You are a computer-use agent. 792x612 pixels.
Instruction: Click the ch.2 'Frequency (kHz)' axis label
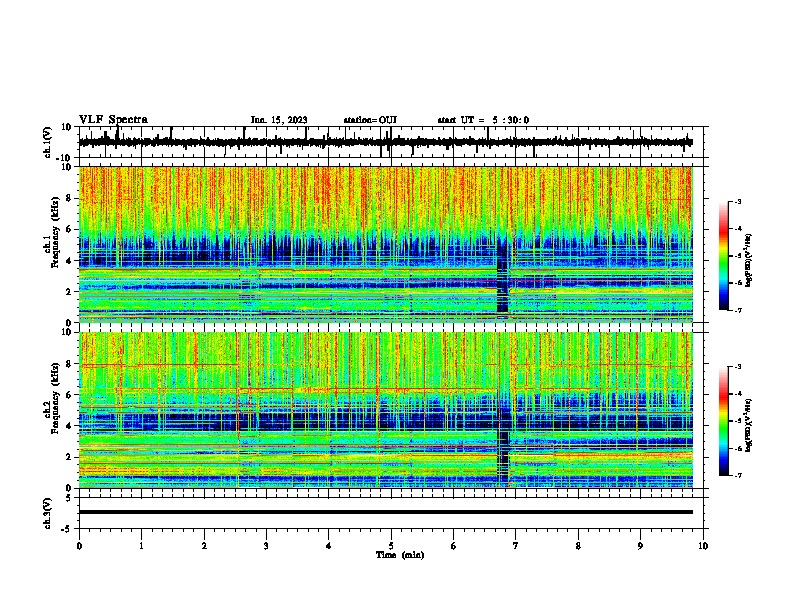click(55, 398)
